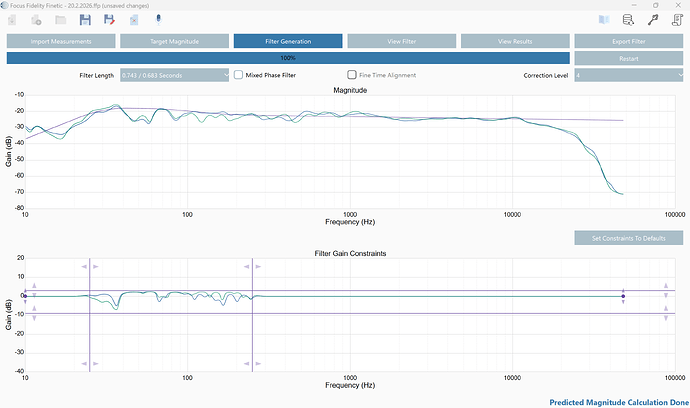Click top left-pointing arrow of upper frequency limit line

tap(246, 267)
